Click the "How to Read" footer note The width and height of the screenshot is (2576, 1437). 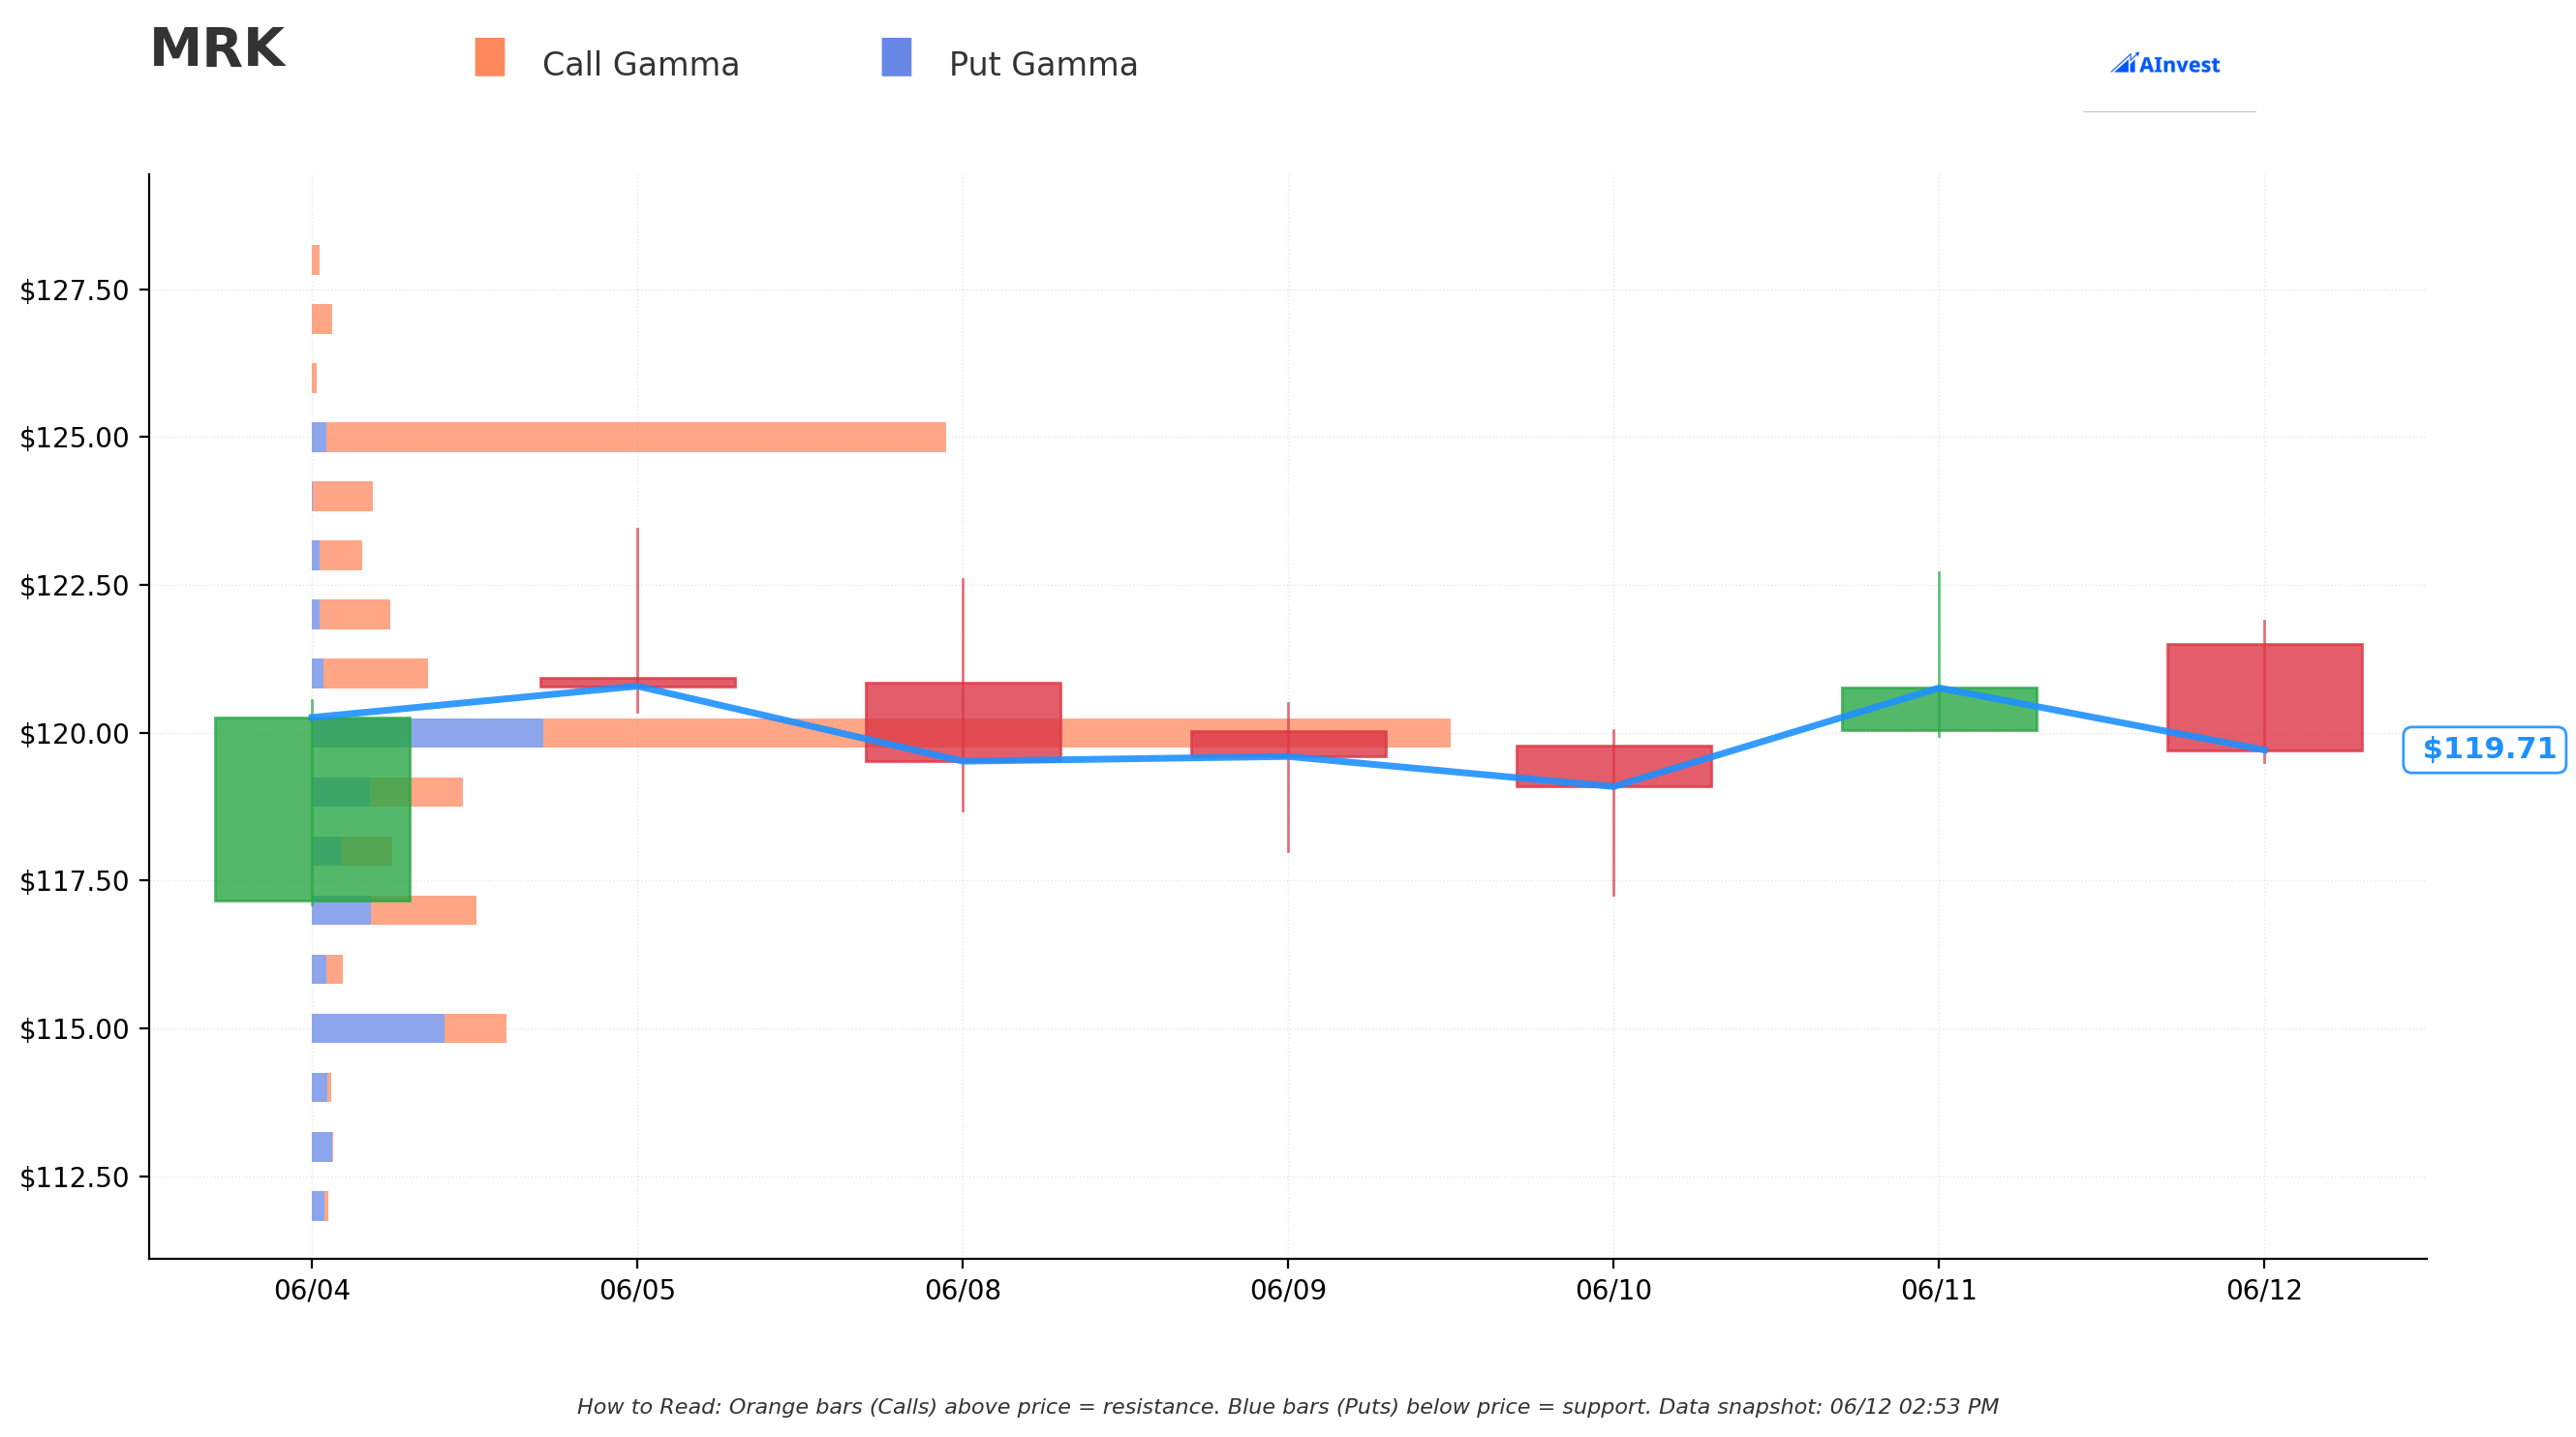click(x=1288, y=1407)
